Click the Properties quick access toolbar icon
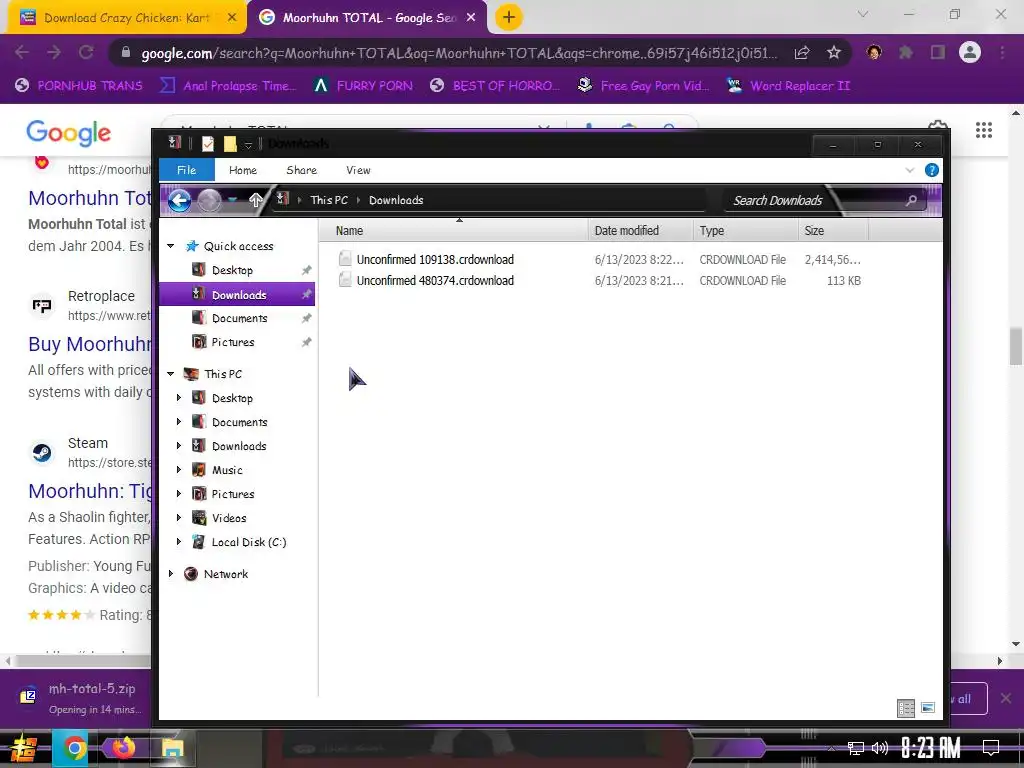Viewport: 1024px width, 768px height. click(x=208, y=144)
